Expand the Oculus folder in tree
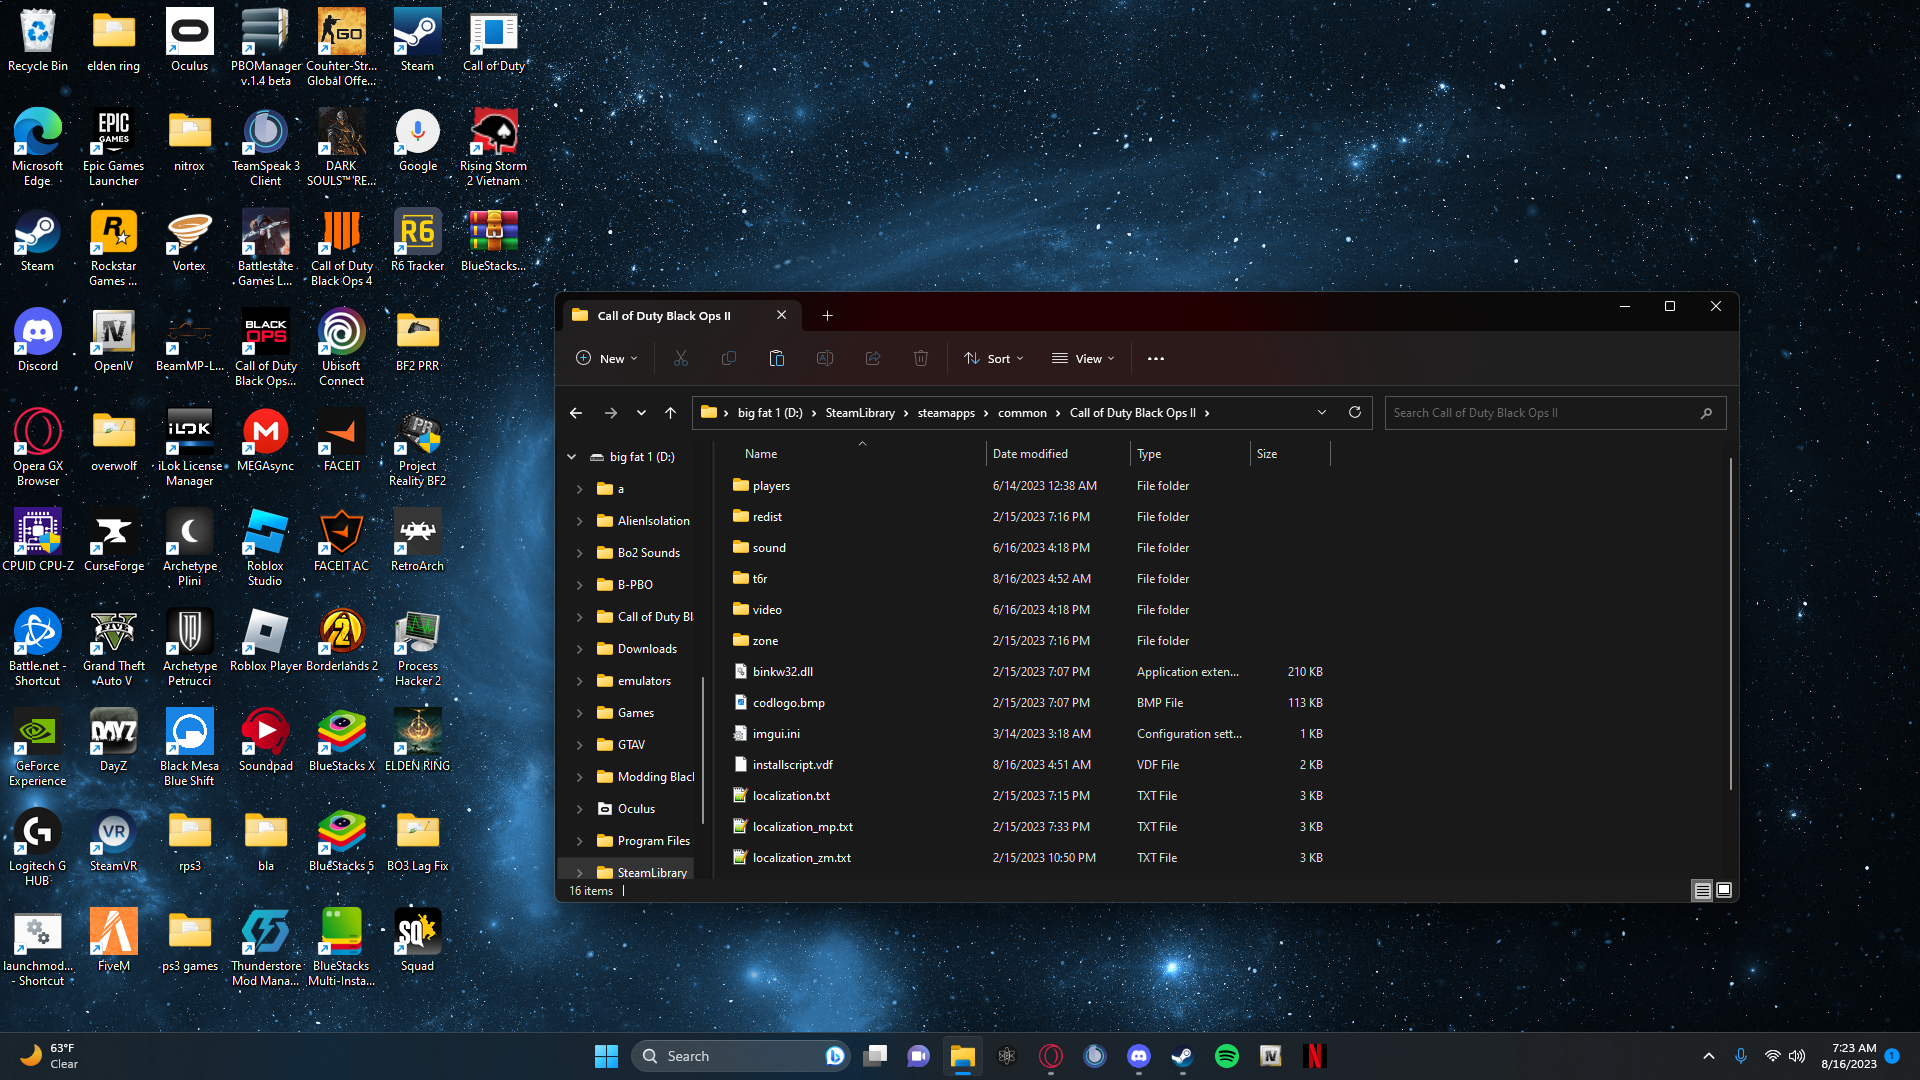Viewport: 1920px width, 1080px height. click(580, 808)
